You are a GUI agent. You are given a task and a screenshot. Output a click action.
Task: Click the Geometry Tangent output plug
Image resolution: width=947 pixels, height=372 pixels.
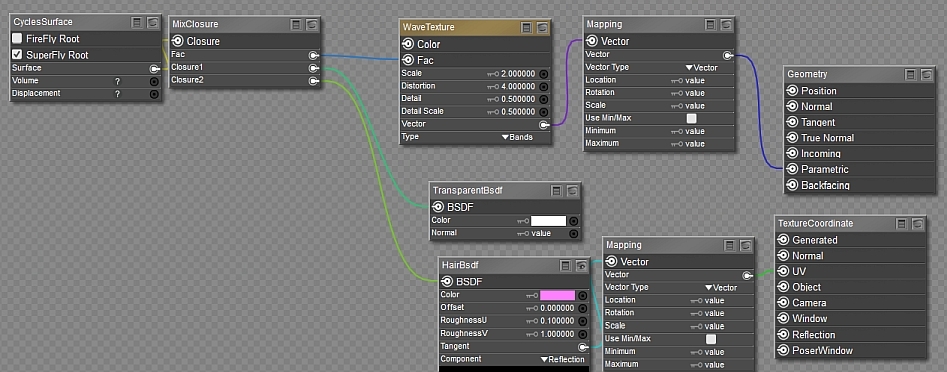[x=792, y=122]
